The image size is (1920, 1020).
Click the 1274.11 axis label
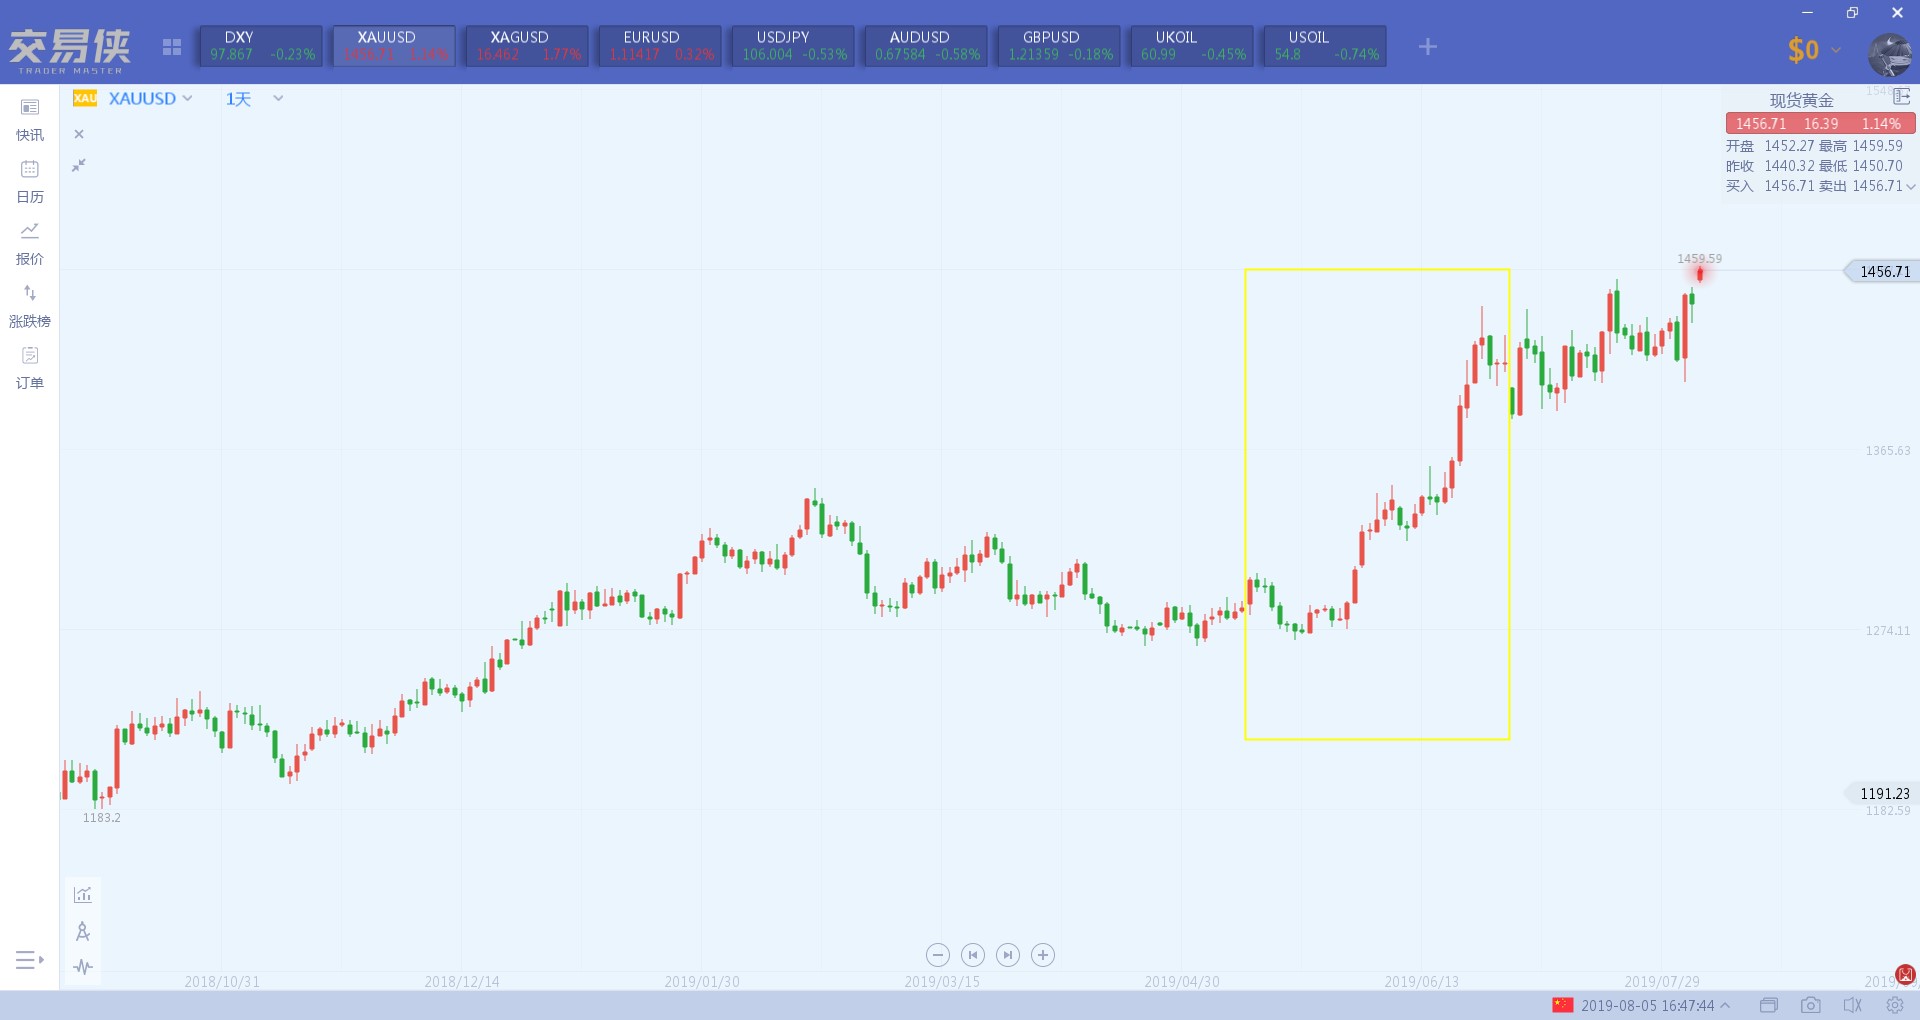pos(1887,631)
